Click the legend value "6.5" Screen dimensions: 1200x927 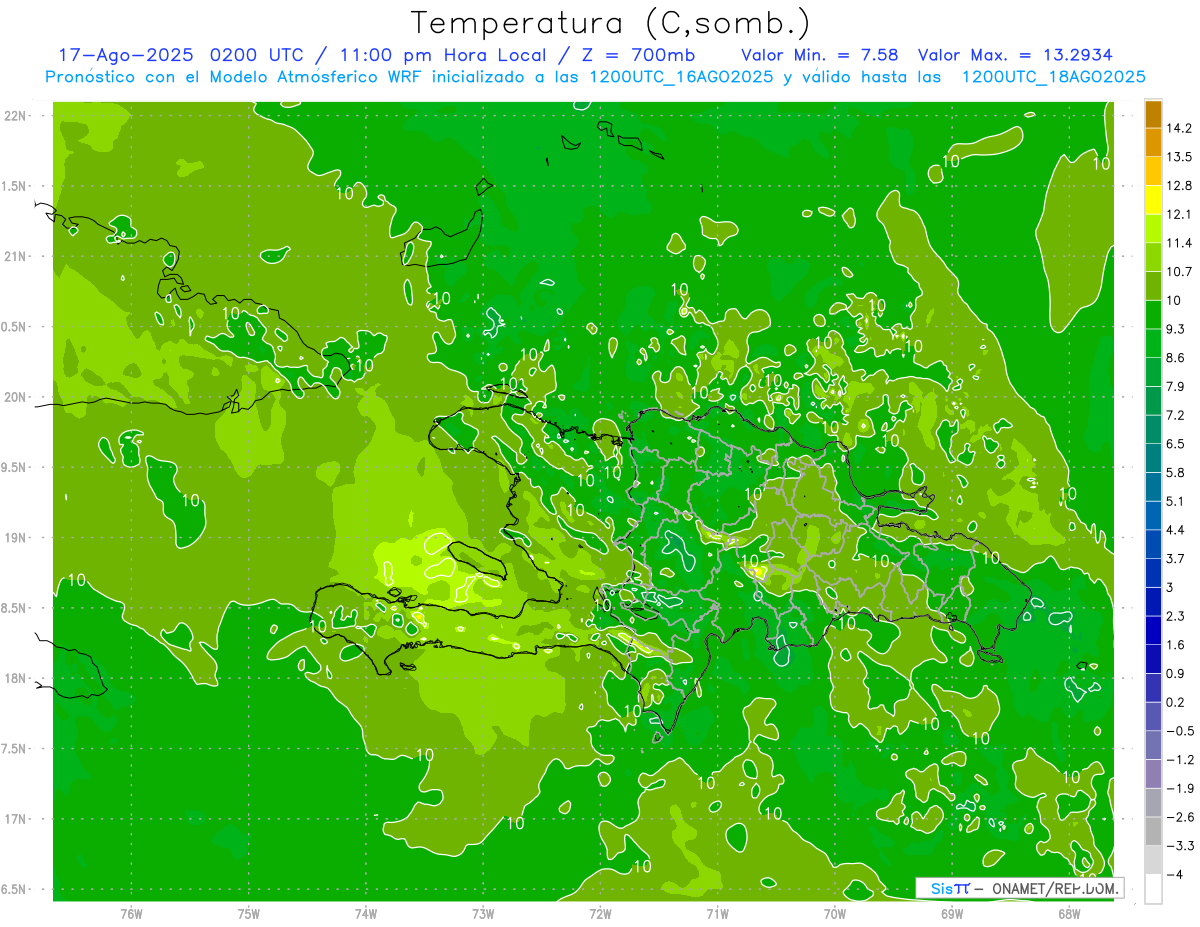click(1176, 443)
